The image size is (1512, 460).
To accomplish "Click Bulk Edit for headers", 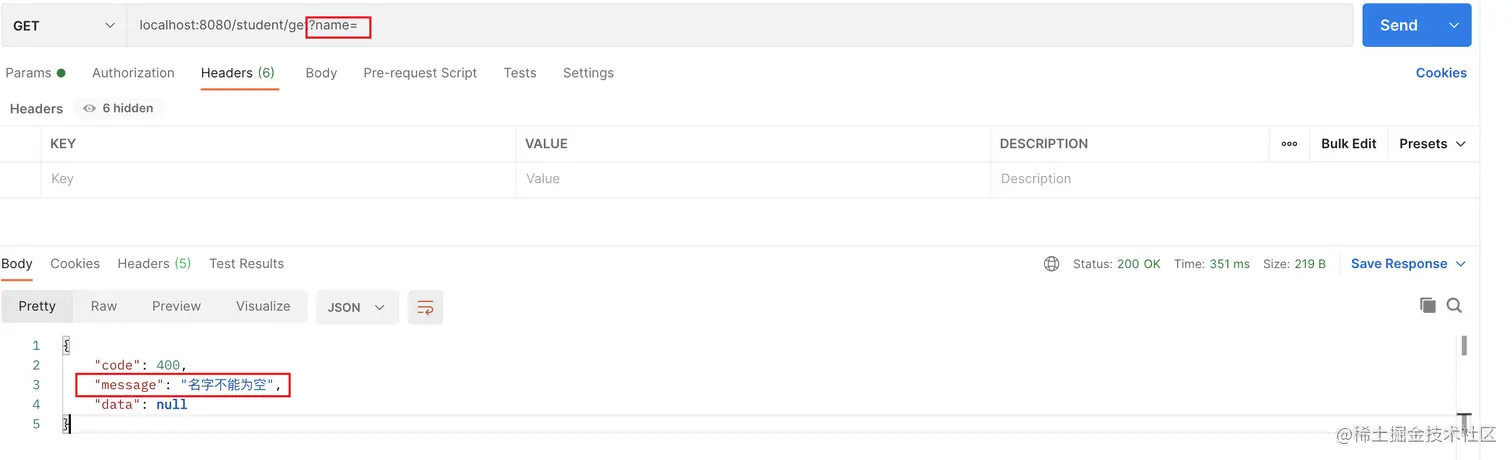I will click(1348, 144).
